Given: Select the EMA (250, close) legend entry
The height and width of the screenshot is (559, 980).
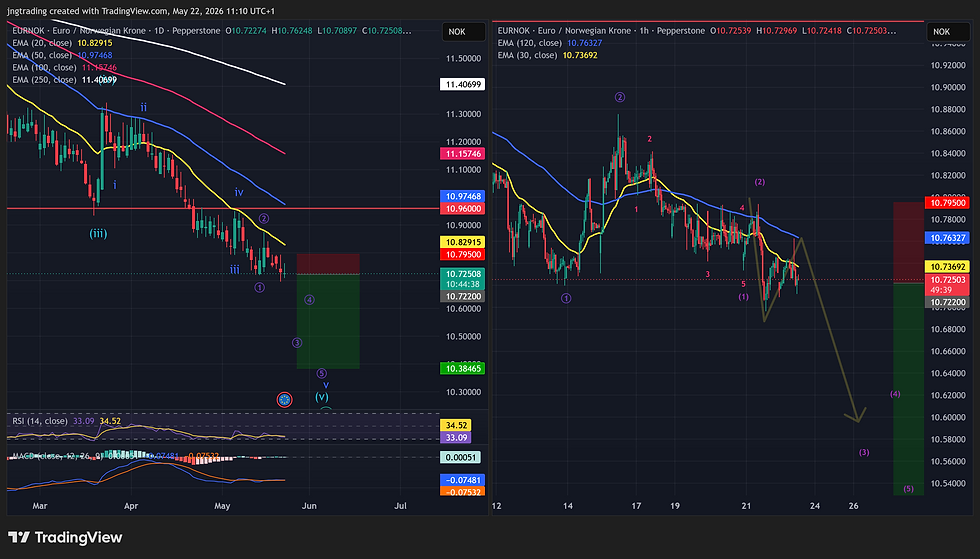Looking at the screenshot, I should [64, 80].
